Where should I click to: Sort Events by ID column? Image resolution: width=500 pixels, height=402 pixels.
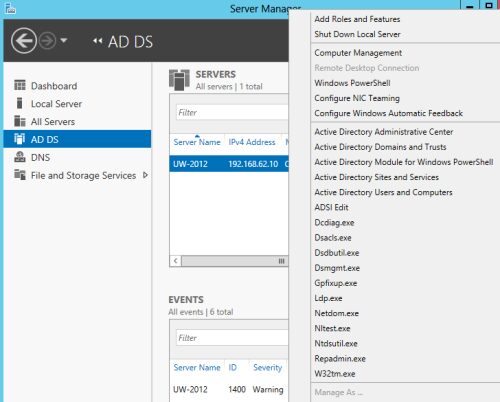[x=232, y=367]
